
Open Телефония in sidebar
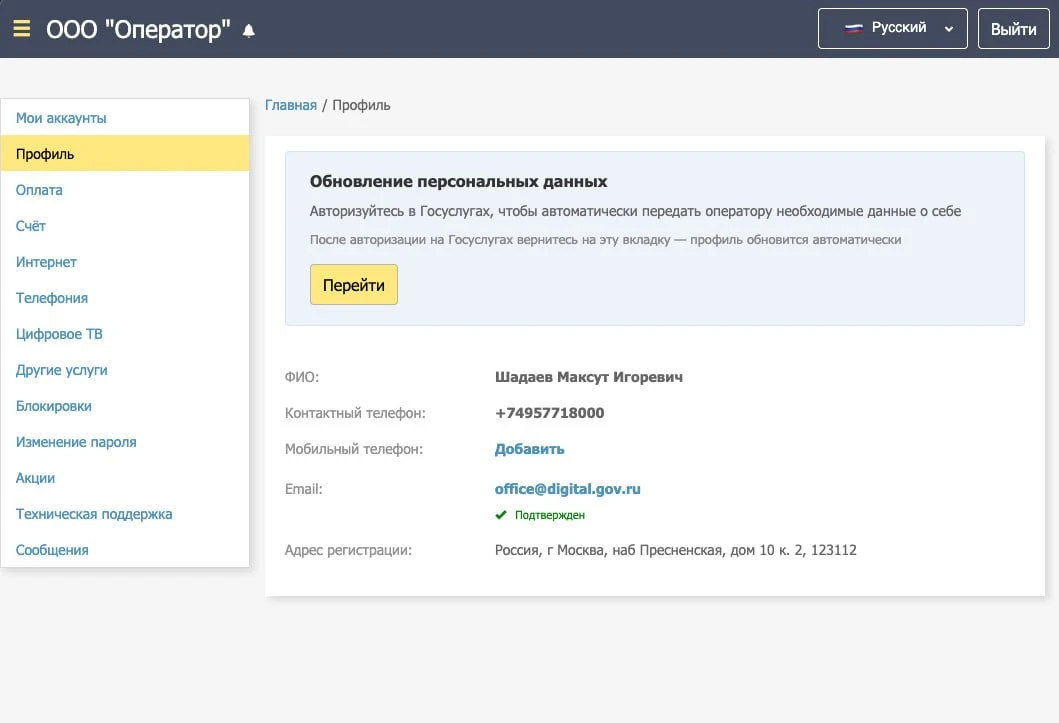pos(125,298)
